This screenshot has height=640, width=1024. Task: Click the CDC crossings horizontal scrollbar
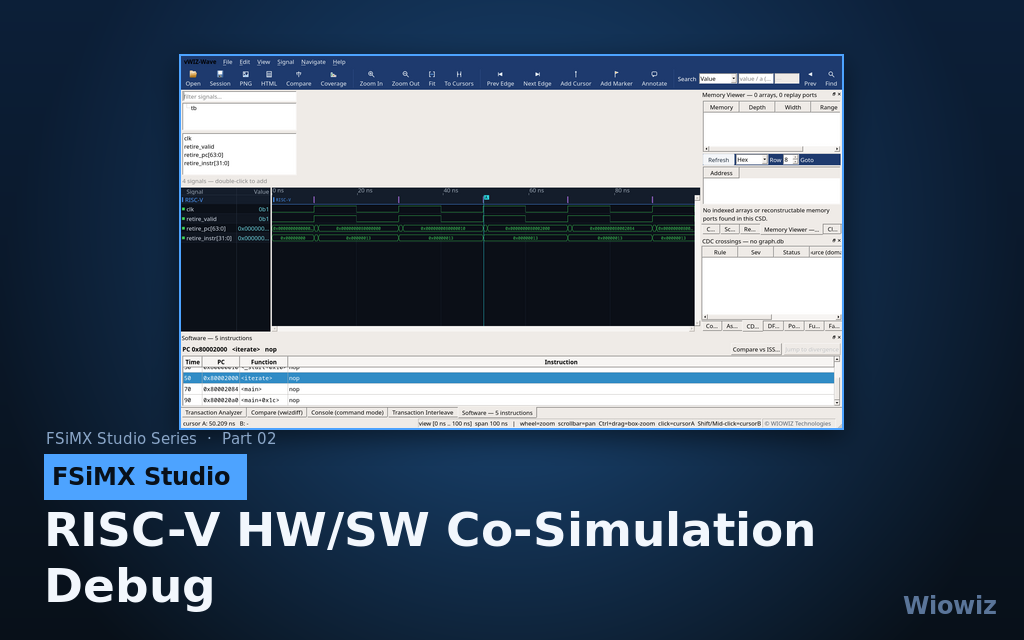772,317
